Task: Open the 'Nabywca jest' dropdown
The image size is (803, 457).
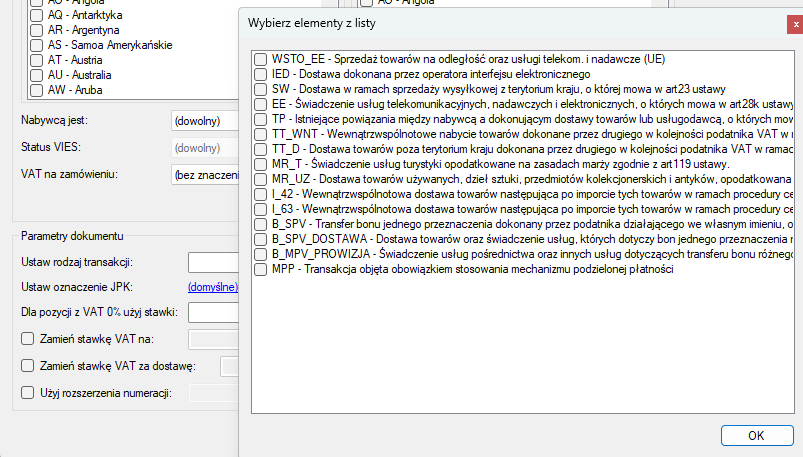Action: (205, 121)
